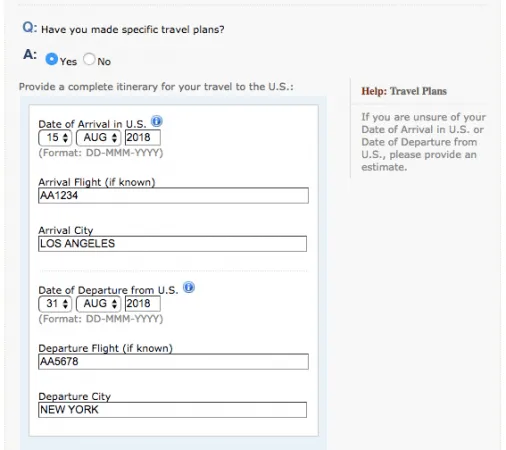Click the Date of Departure from U.S. label

pos(108,290)
